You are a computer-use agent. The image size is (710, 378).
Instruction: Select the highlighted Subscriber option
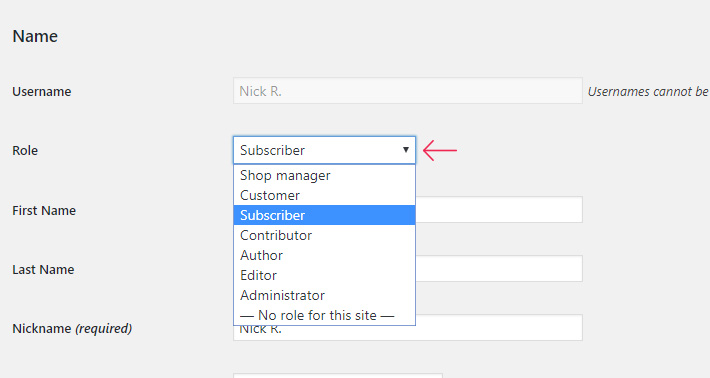[324, 215]
